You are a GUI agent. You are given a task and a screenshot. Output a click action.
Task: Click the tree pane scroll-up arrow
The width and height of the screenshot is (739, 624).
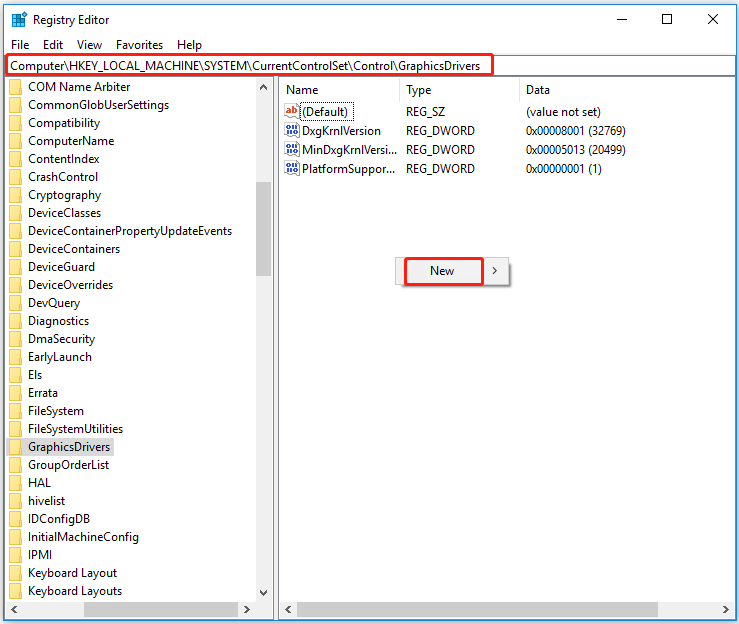tap(263, 87)
